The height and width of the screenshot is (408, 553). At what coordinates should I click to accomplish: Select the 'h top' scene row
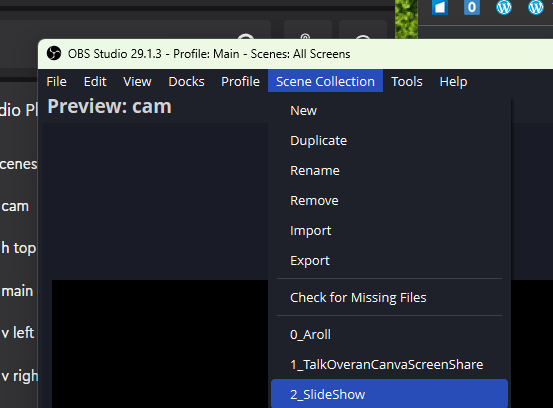(19, 248)
